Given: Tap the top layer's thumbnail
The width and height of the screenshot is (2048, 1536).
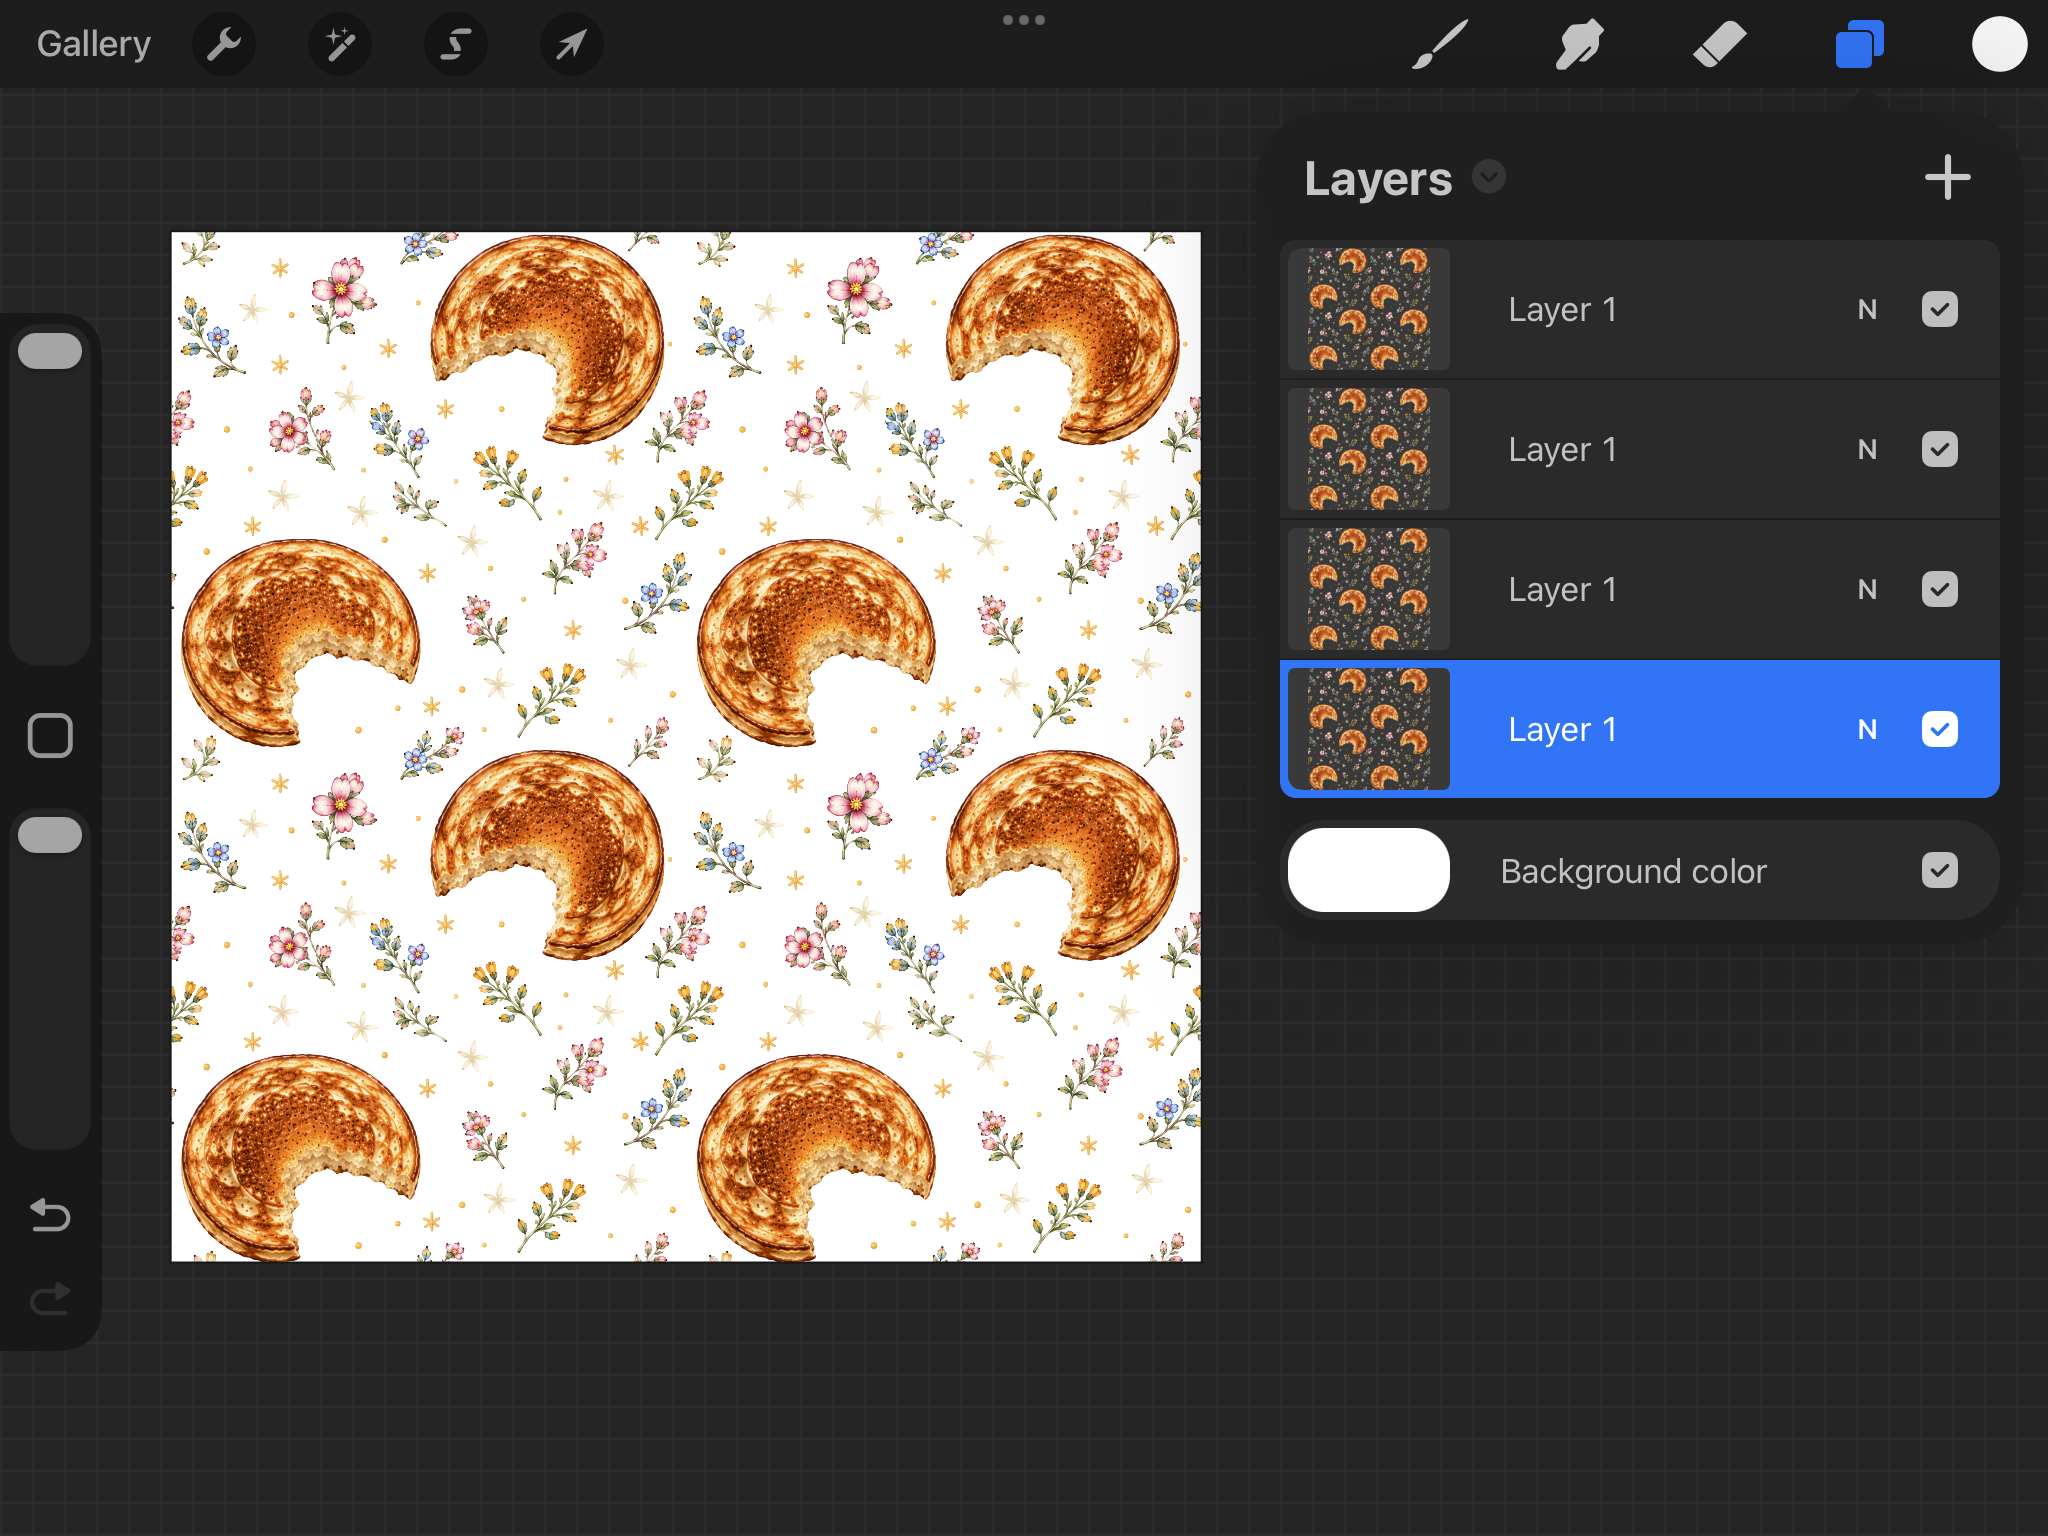Looking at the screenshot, I should (1369, 309).
